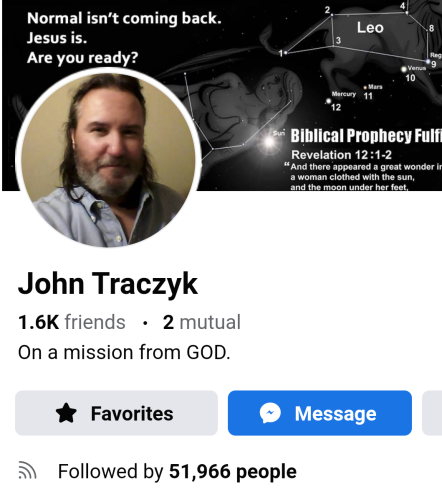Click the Venus dot numbered 10

click(404, 69)
